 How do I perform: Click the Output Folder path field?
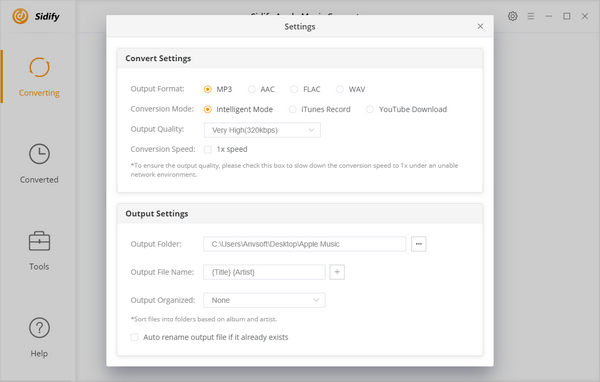tap(305, 244)
